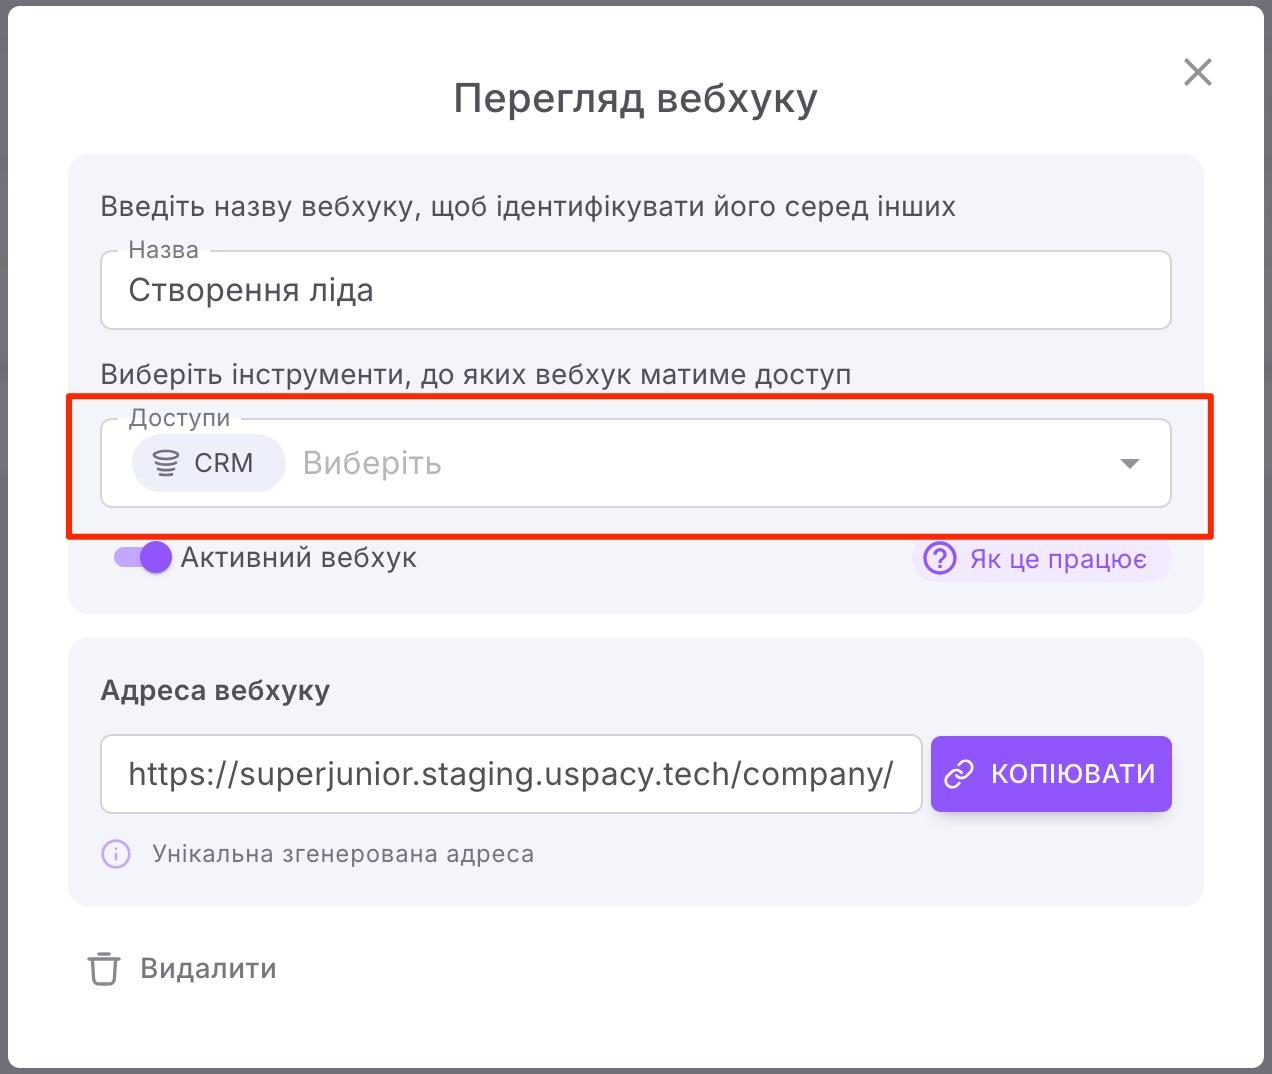Click the close X icon of the dialog

[1198, 72]
